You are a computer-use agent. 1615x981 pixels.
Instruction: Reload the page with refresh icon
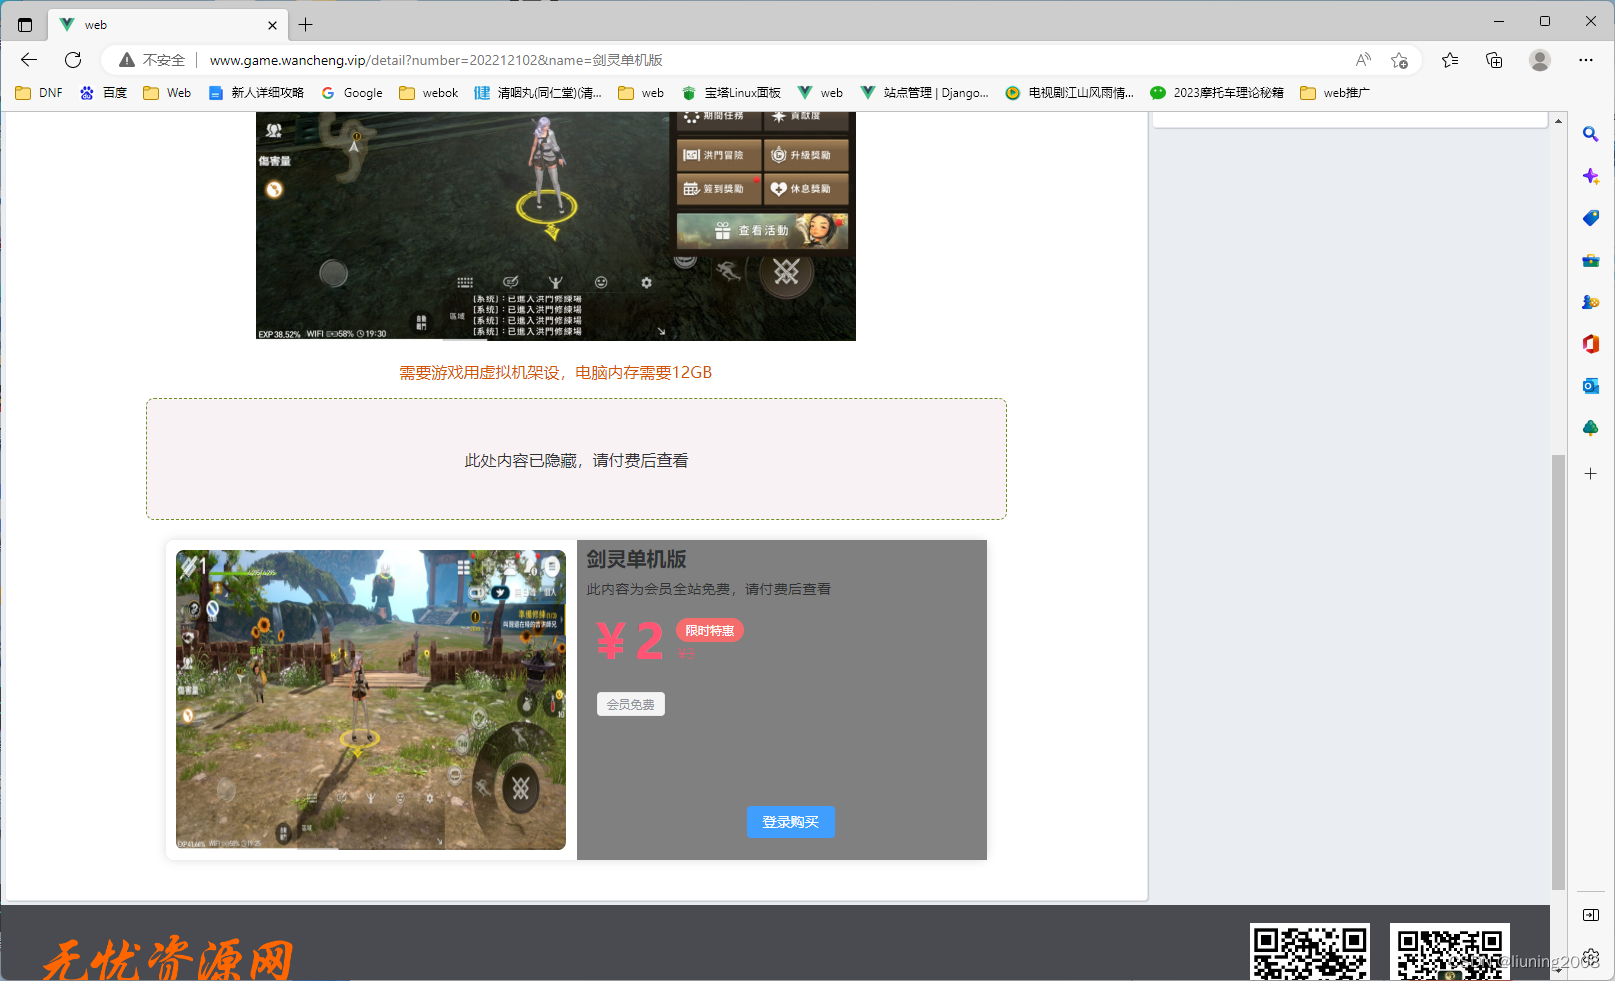[x=73, y=60]
